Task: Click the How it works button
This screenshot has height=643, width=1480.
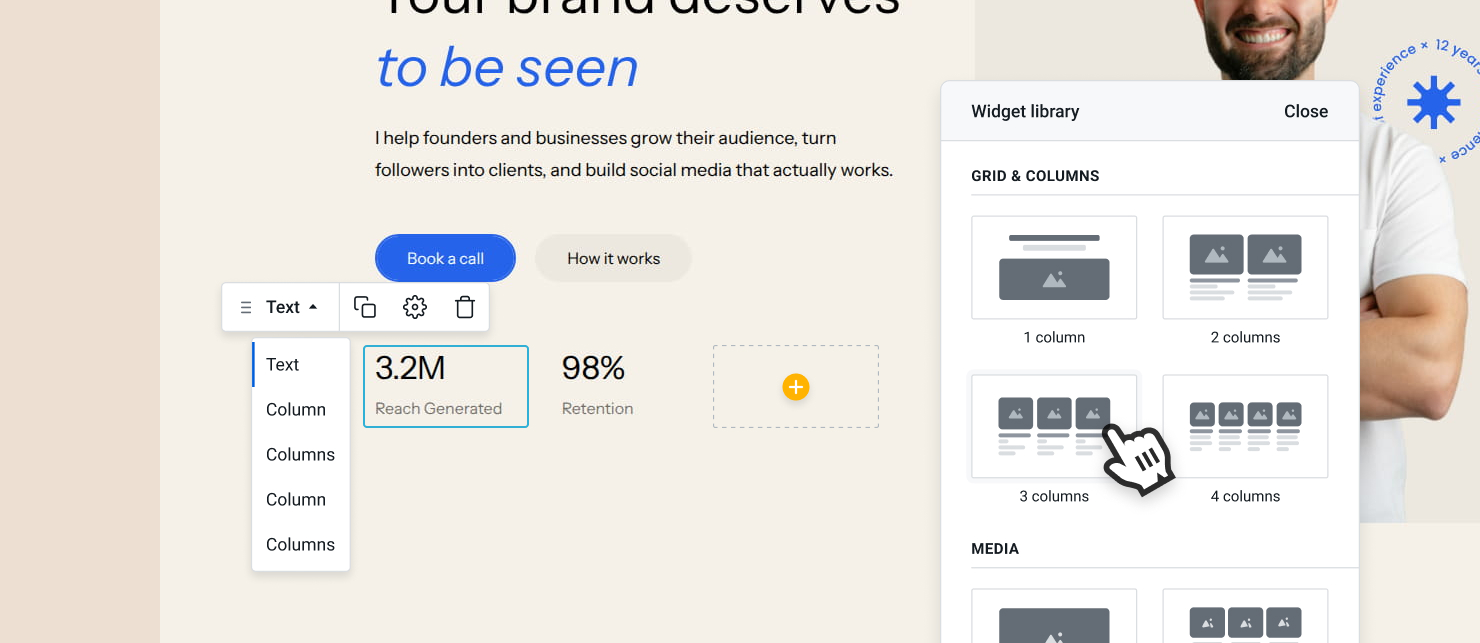Action: (613, 258)
